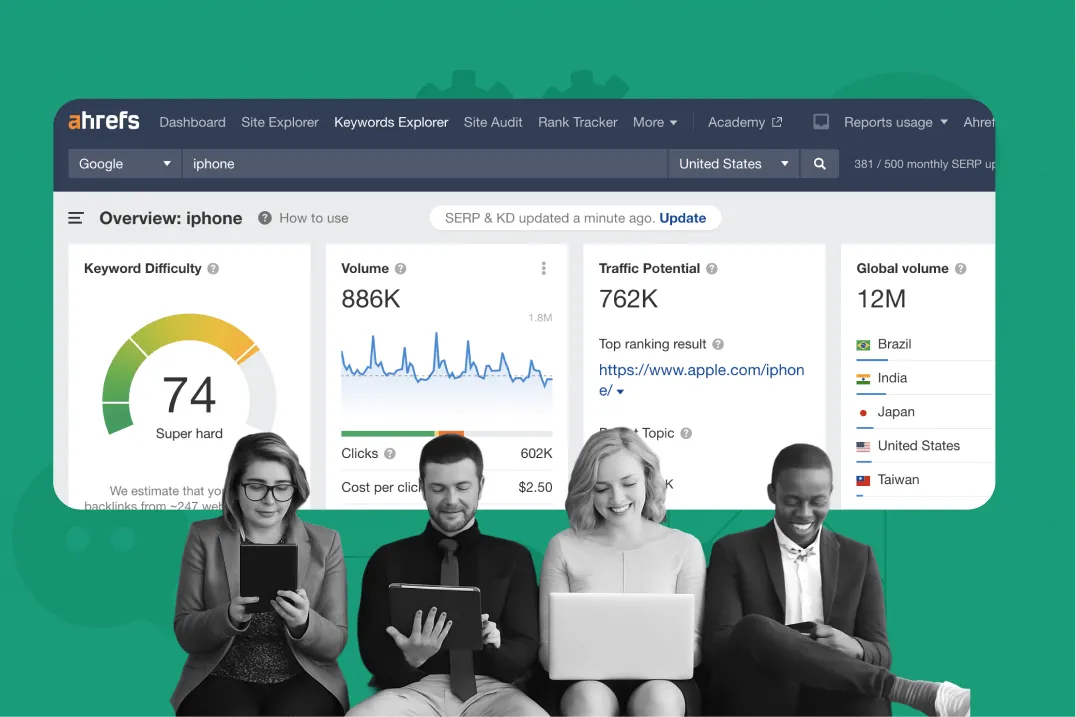
Task: Click the external link icon beside Academy
Action: coord(779,121)
